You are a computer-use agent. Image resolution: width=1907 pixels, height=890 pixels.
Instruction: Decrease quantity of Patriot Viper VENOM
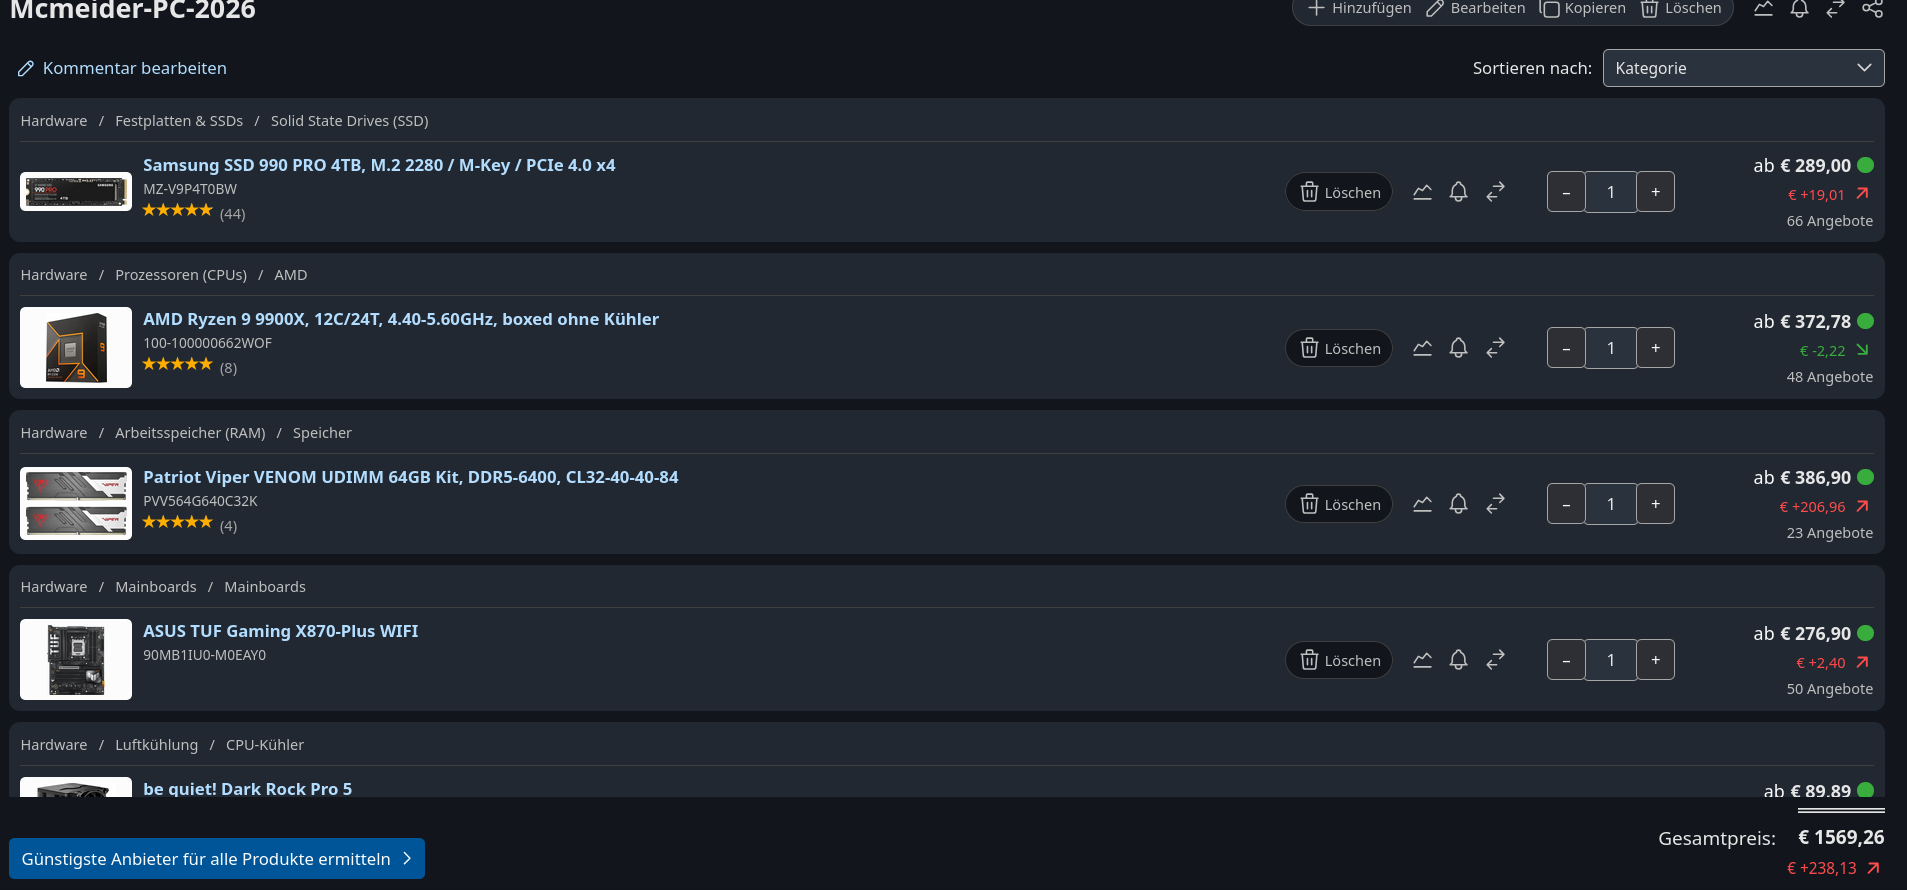click(x=1566, y=504)
